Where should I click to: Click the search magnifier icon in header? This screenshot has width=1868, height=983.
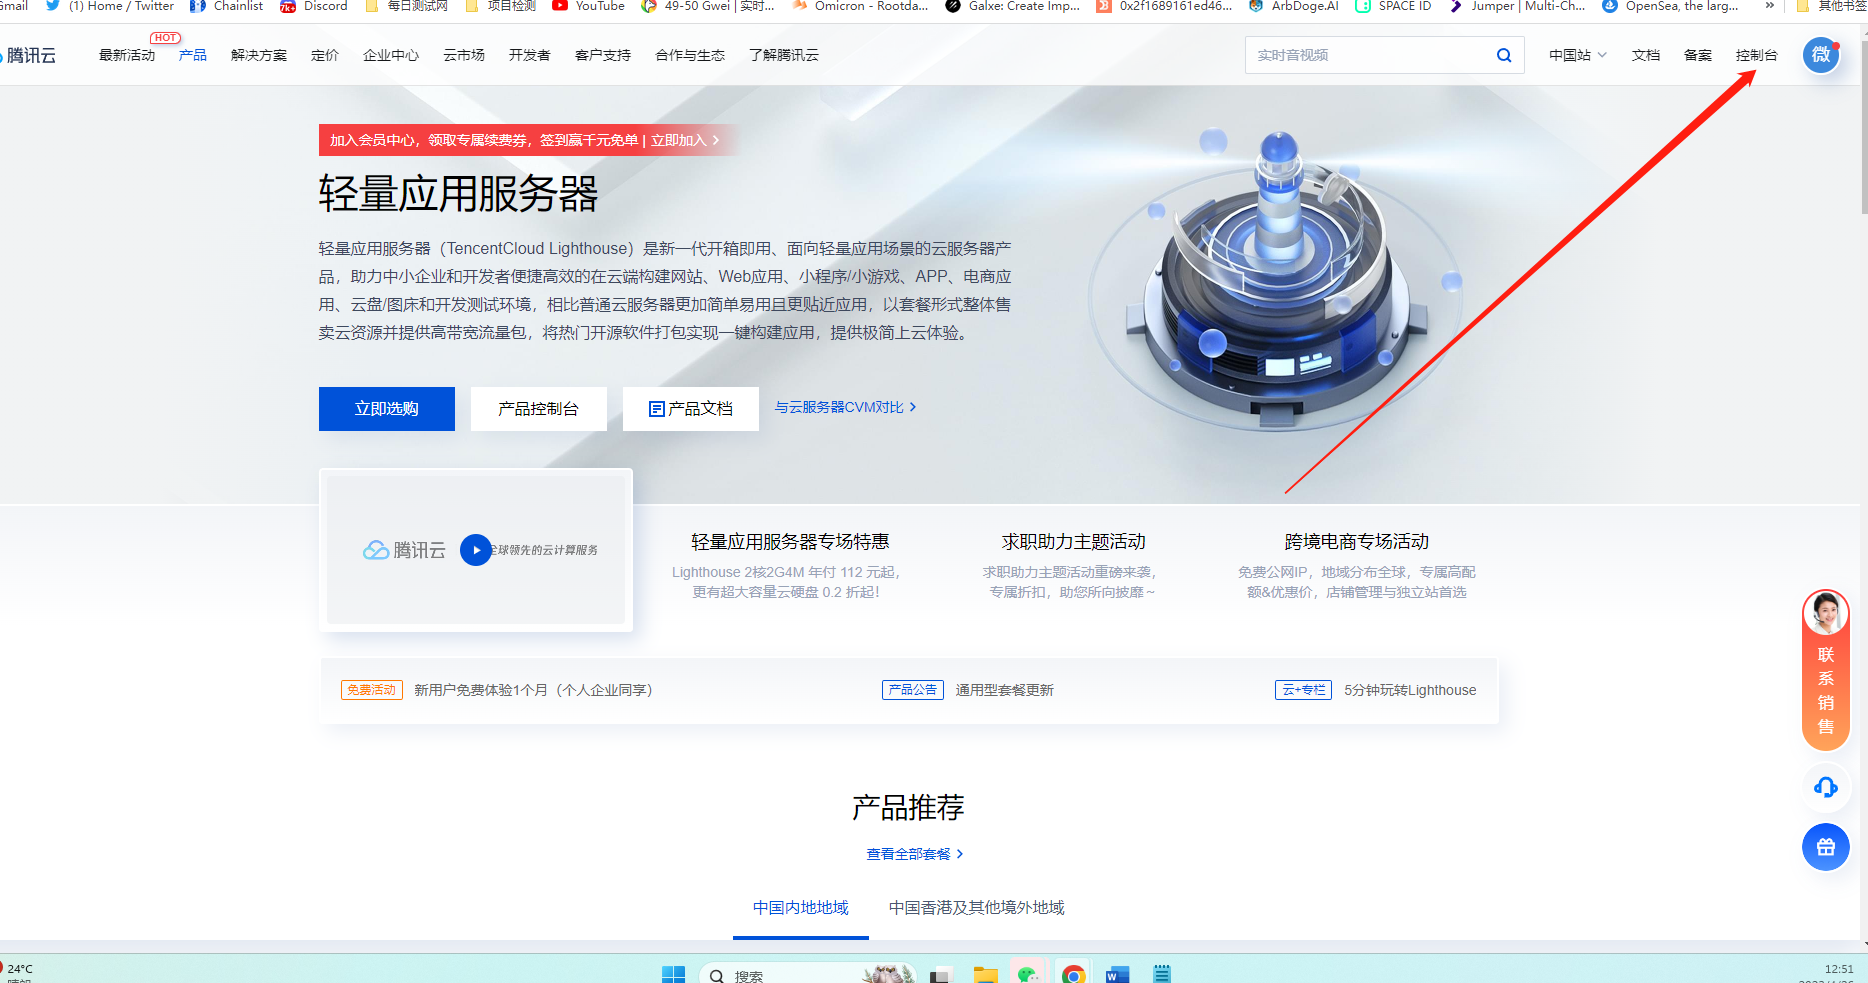[1503, 55]
